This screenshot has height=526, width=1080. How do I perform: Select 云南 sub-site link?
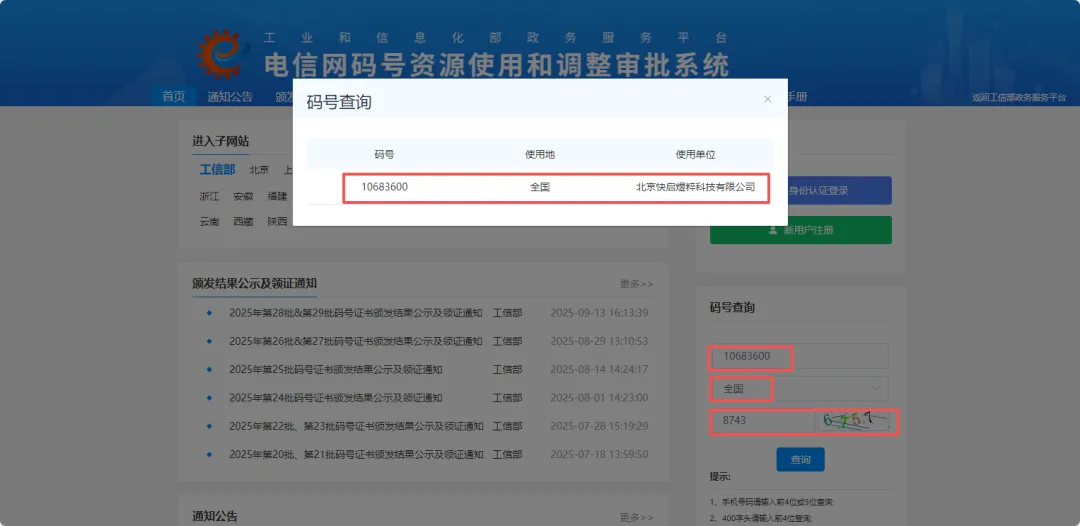coord(209,222)
